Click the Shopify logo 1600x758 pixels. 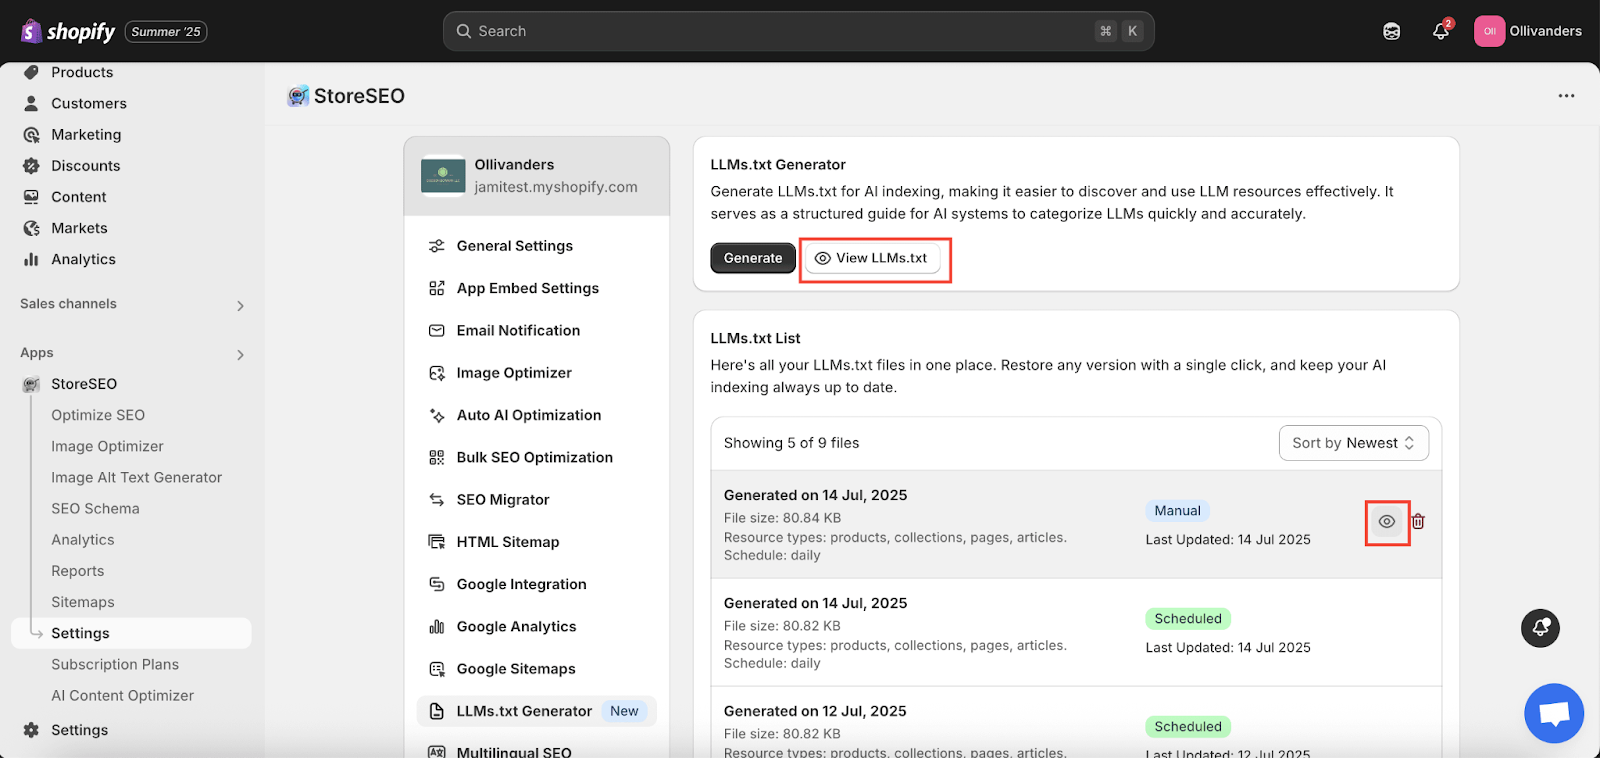point(68,32)
